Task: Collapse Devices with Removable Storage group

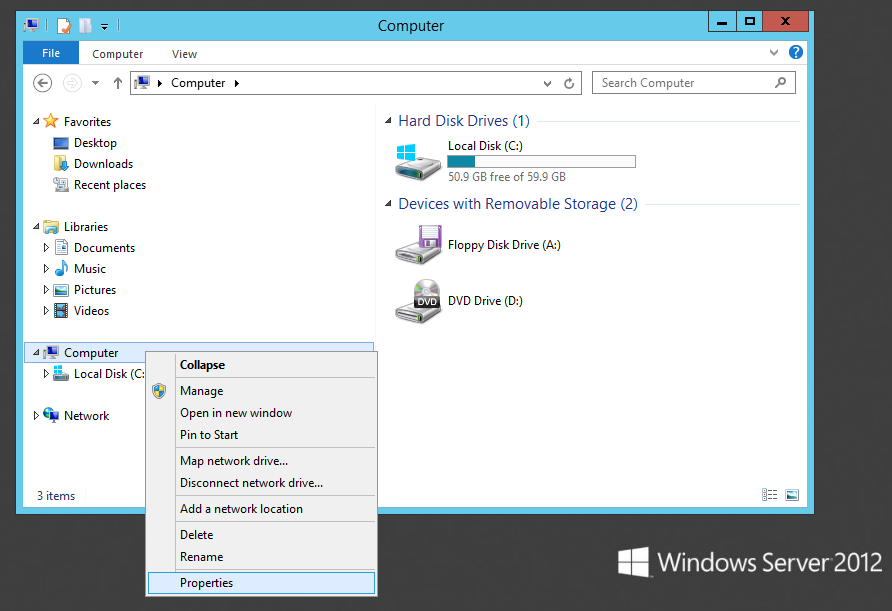Action: pyautogui.click(x=389, y=204)
